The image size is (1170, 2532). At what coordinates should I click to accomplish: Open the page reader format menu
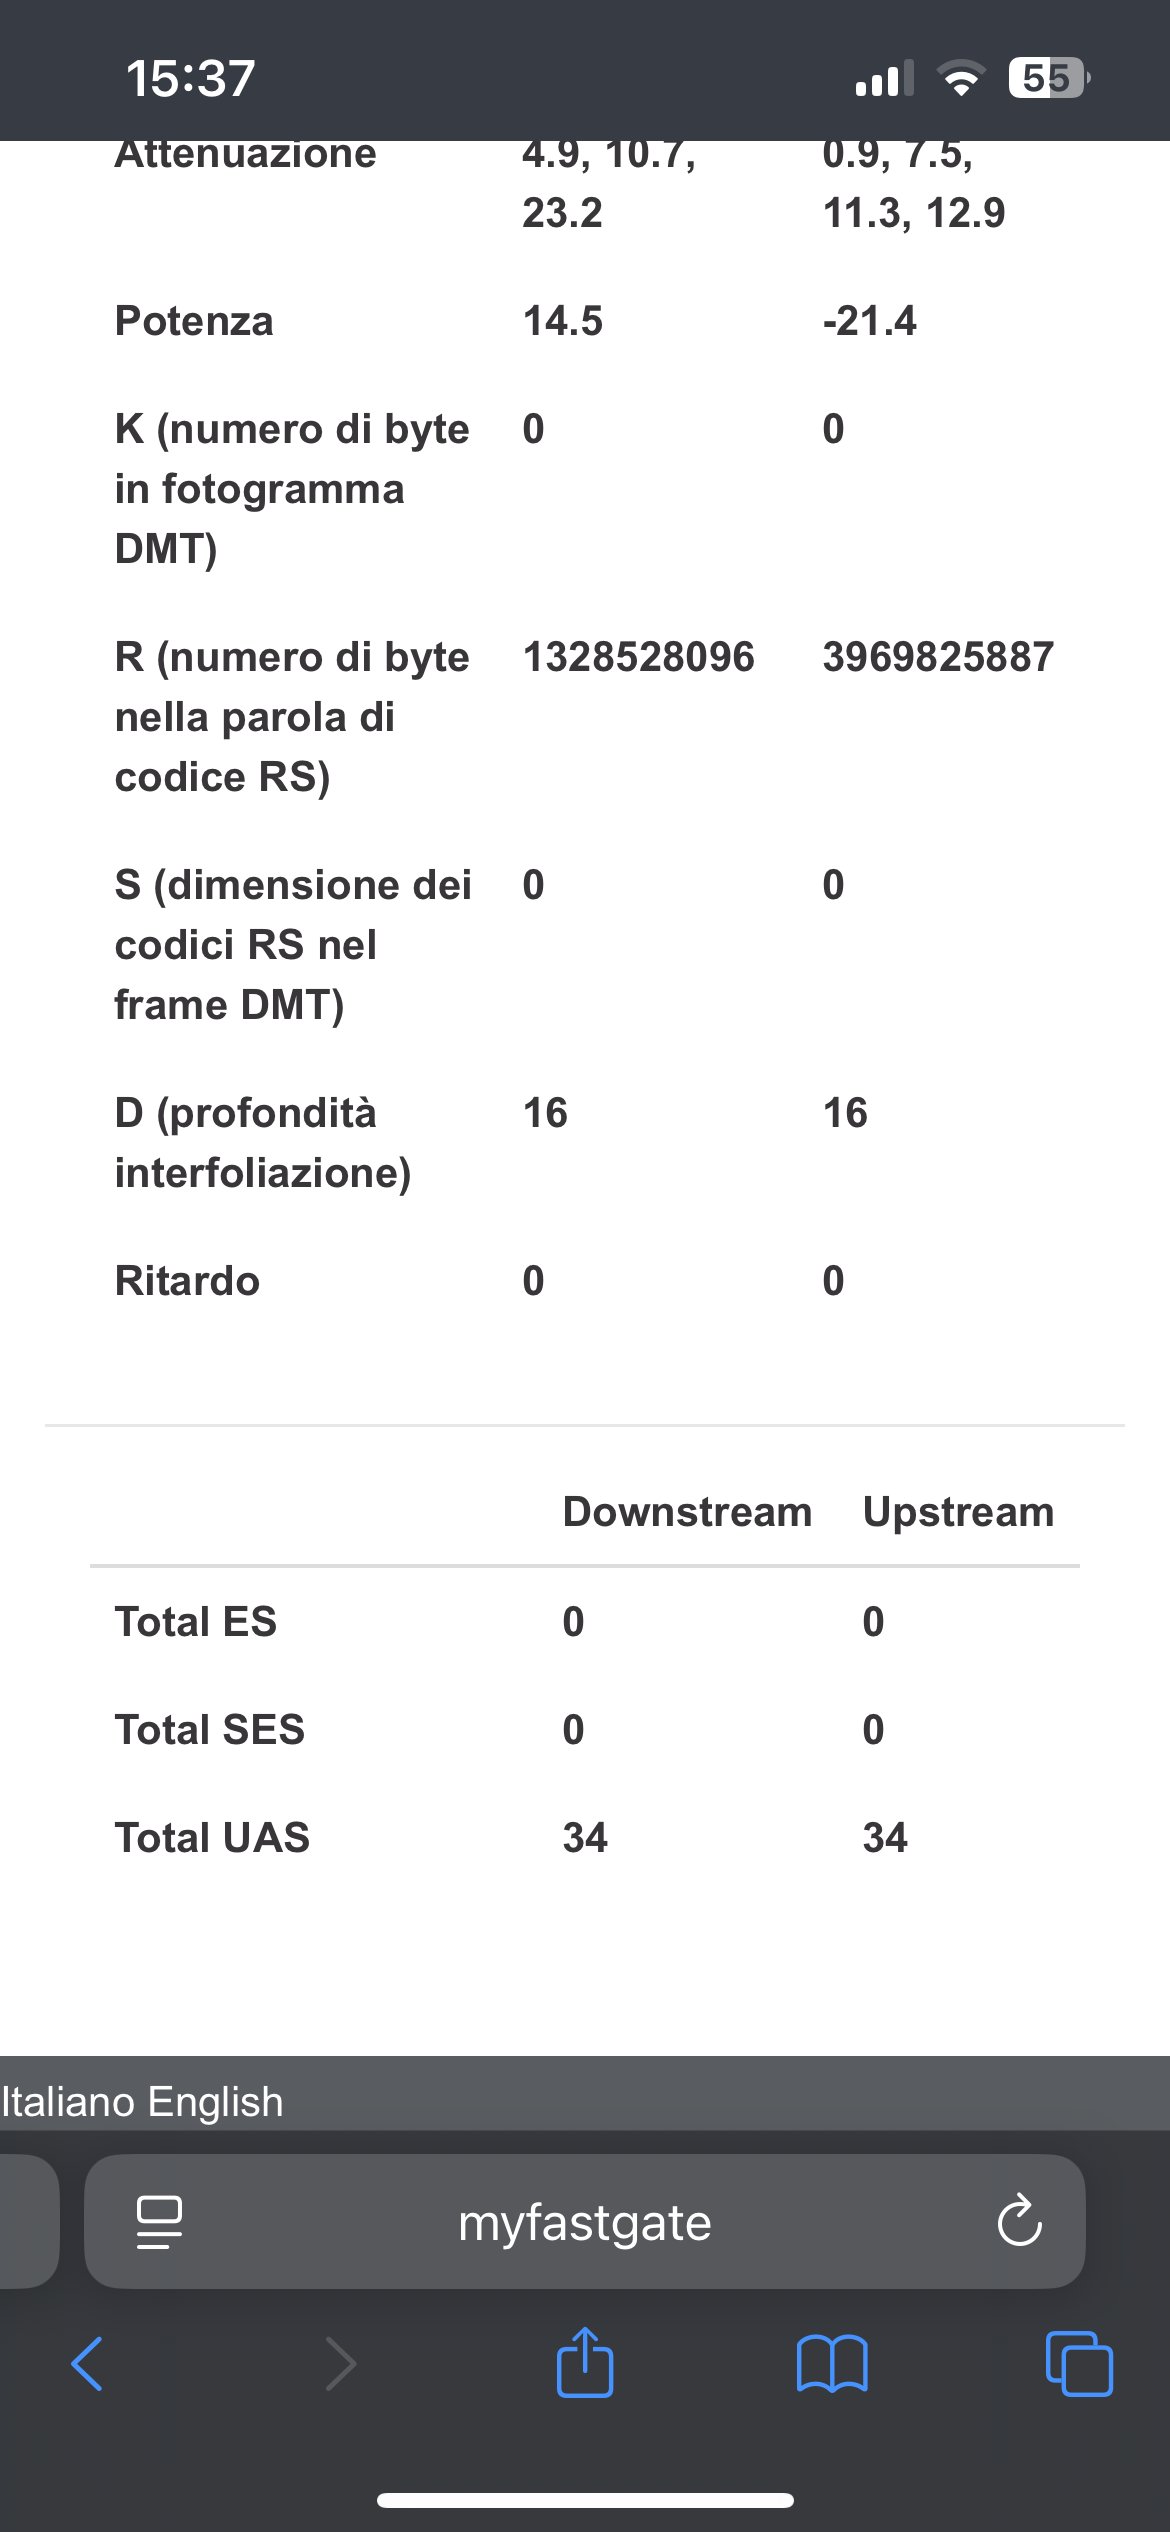coord(159,2222)
